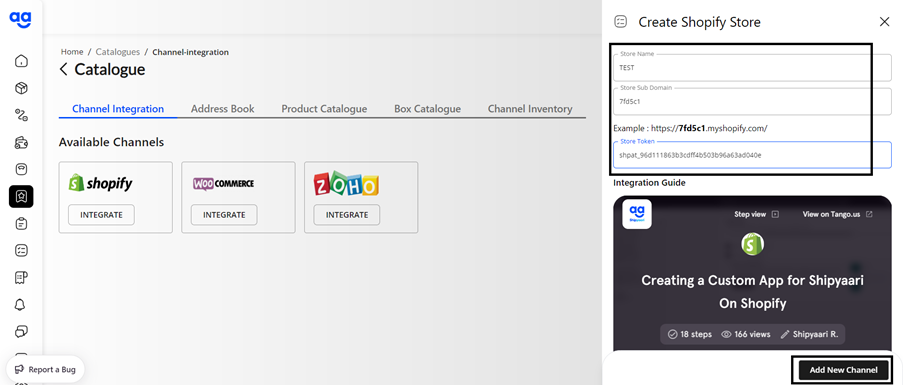
Task: Select the delivery truck sidebar icon
Action: (x=21, y=142)
